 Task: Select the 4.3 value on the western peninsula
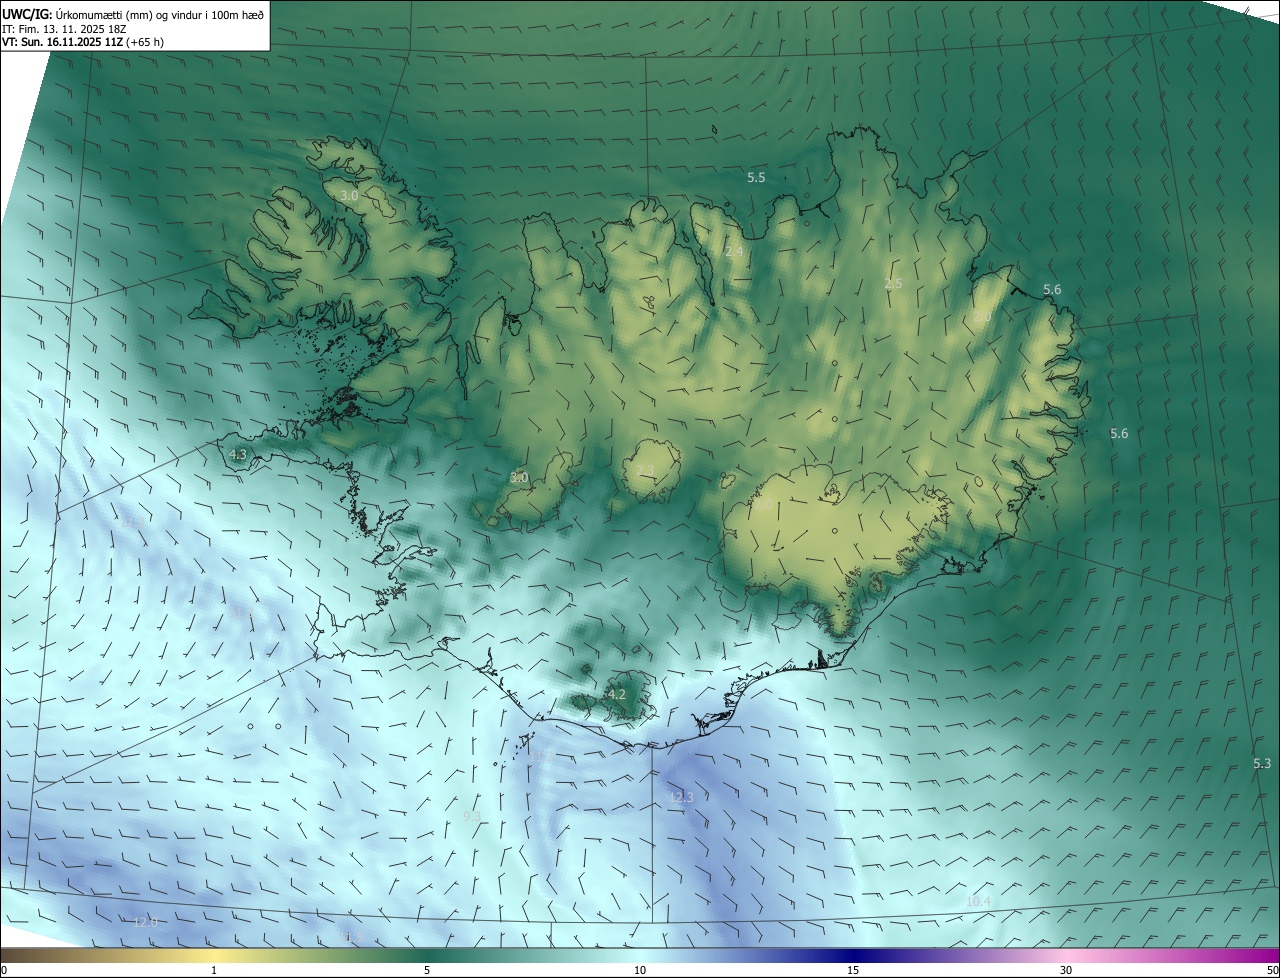[238, 454]
